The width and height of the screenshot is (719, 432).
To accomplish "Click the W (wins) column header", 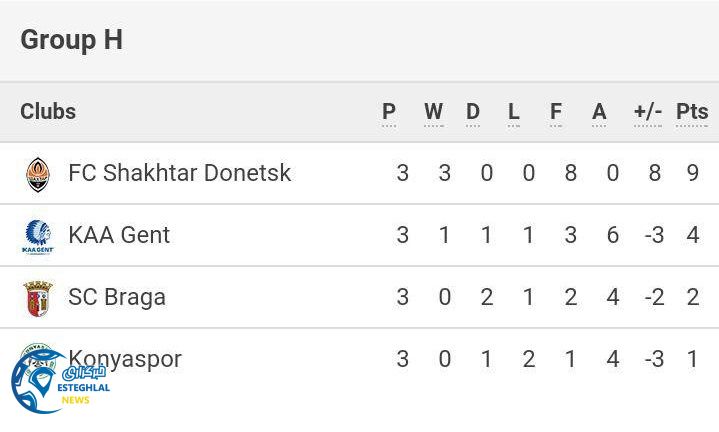I will (x=433, y=112).
